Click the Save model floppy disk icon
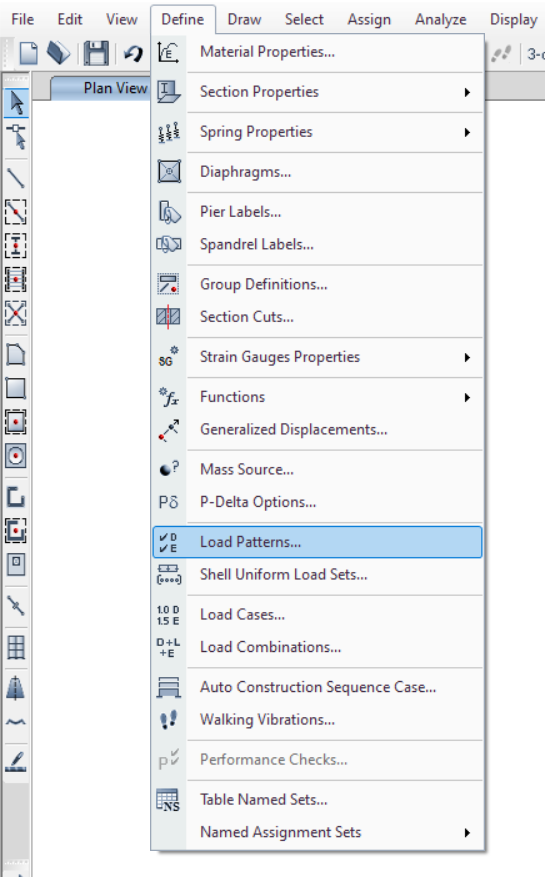The width and height of the screenshot is (545, 877). [x=96, y=54]
